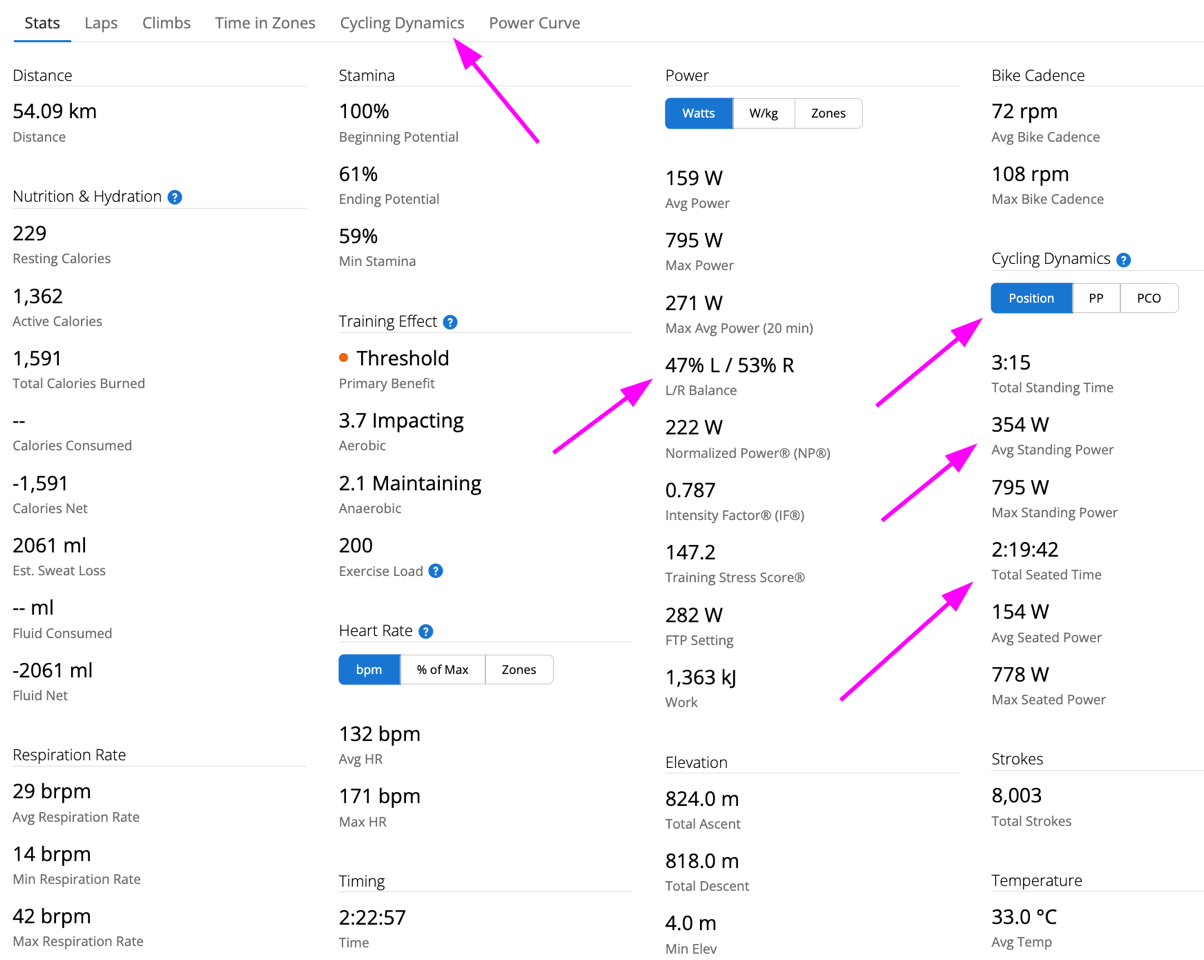View the Power Curve tab
1204x960 pixels.
tap(534, 23)
